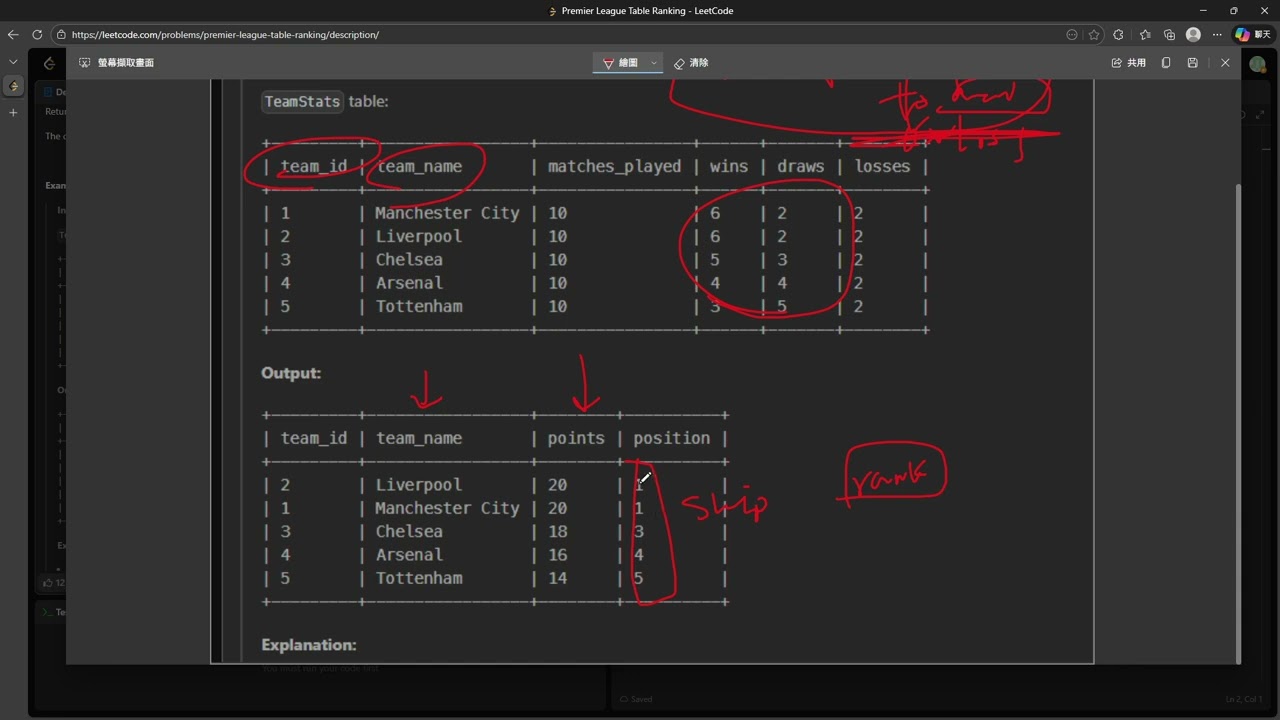Save the captured screenshot
This screenshot has height=720, width=1280.
click(x=1192, y=63)
